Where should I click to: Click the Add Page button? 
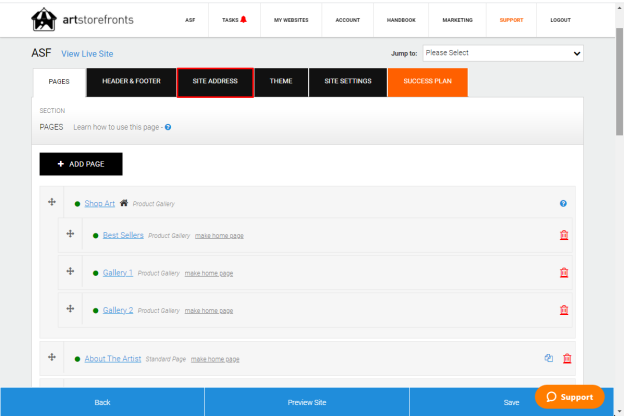pyautogui.click(x=81, y=164)
